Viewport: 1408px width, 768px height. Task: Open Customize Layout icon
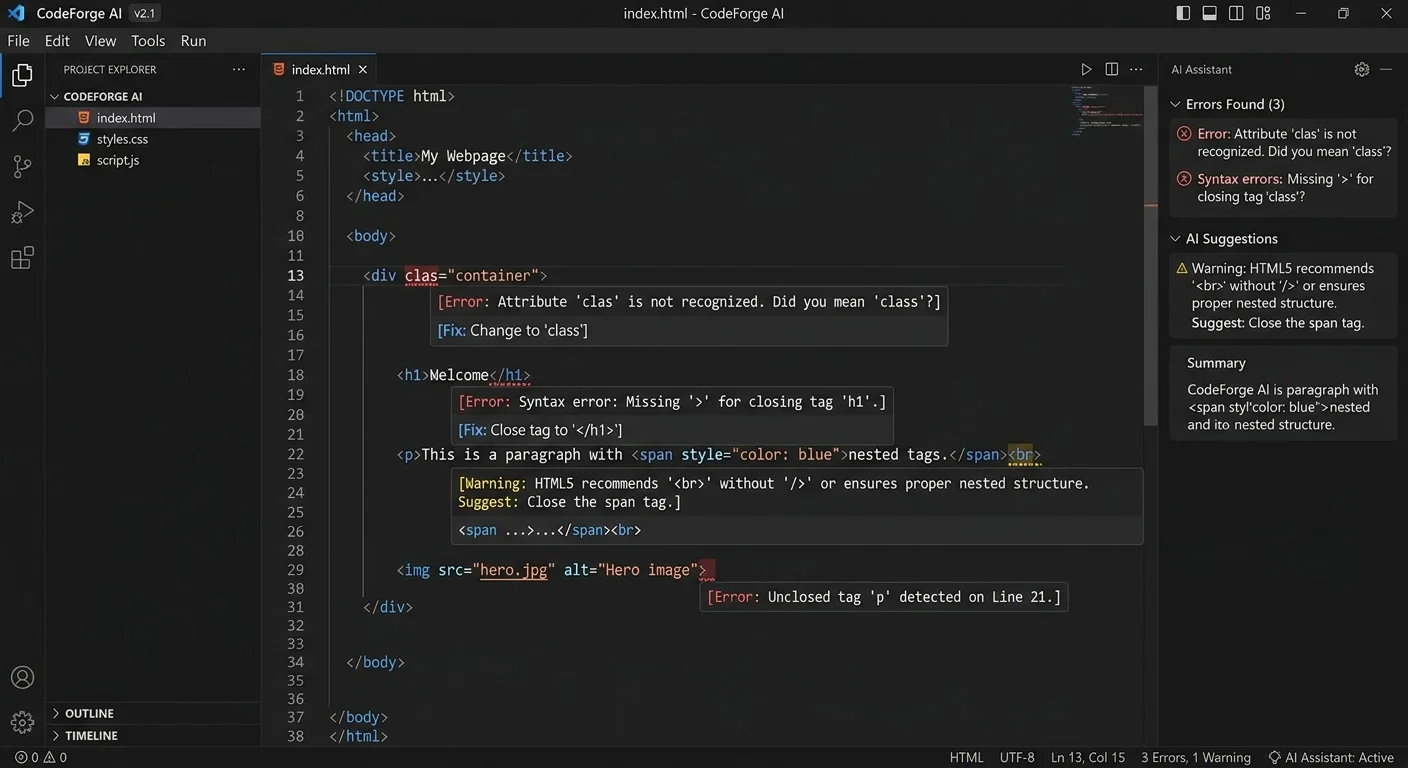[1263, 13]
